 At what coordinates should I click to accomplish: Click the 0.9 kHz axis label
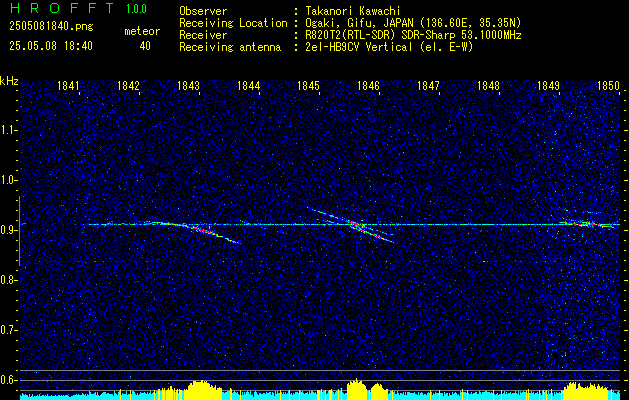[x=8, y=230]
